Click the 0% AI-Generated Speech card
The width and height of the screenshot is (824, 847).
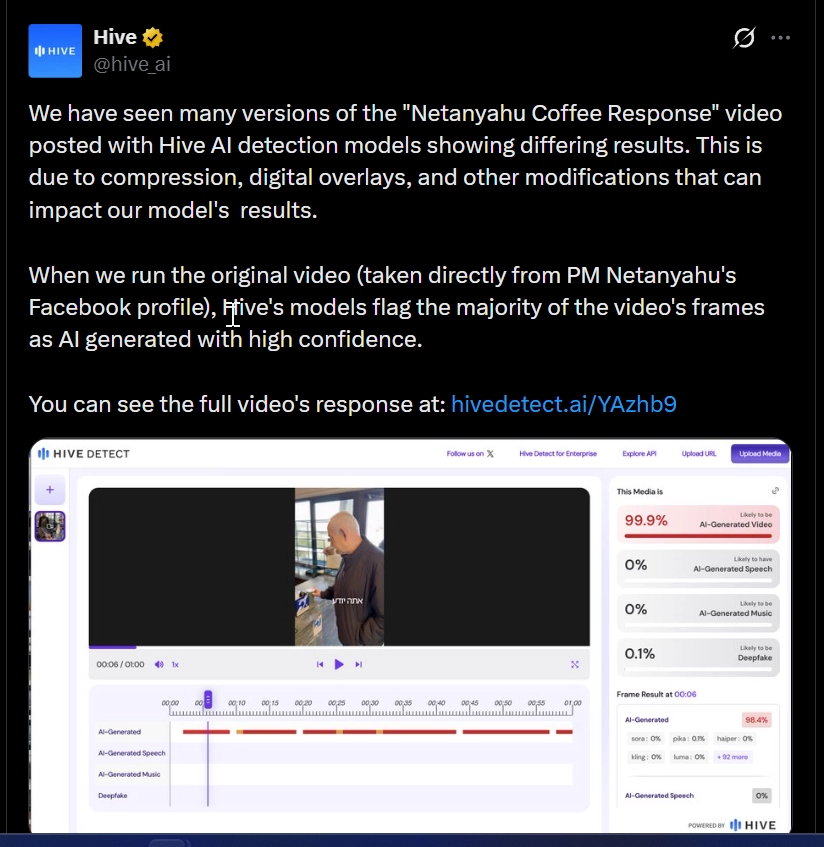pos(698,568)
